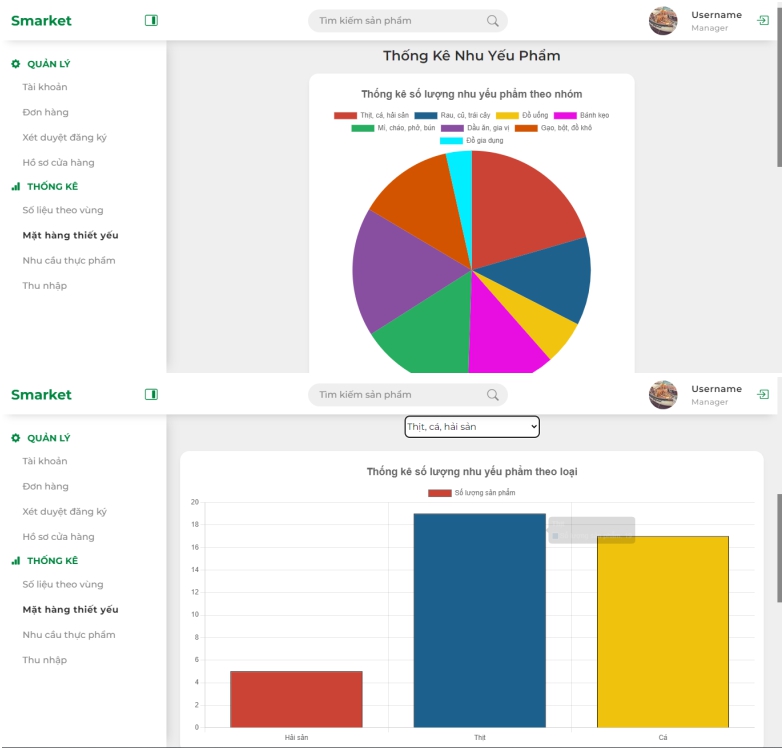The width and height of the screenshot is (782, 750).
Task: Click search magnifier icon on pie chart screen
Action: [492, 20]
